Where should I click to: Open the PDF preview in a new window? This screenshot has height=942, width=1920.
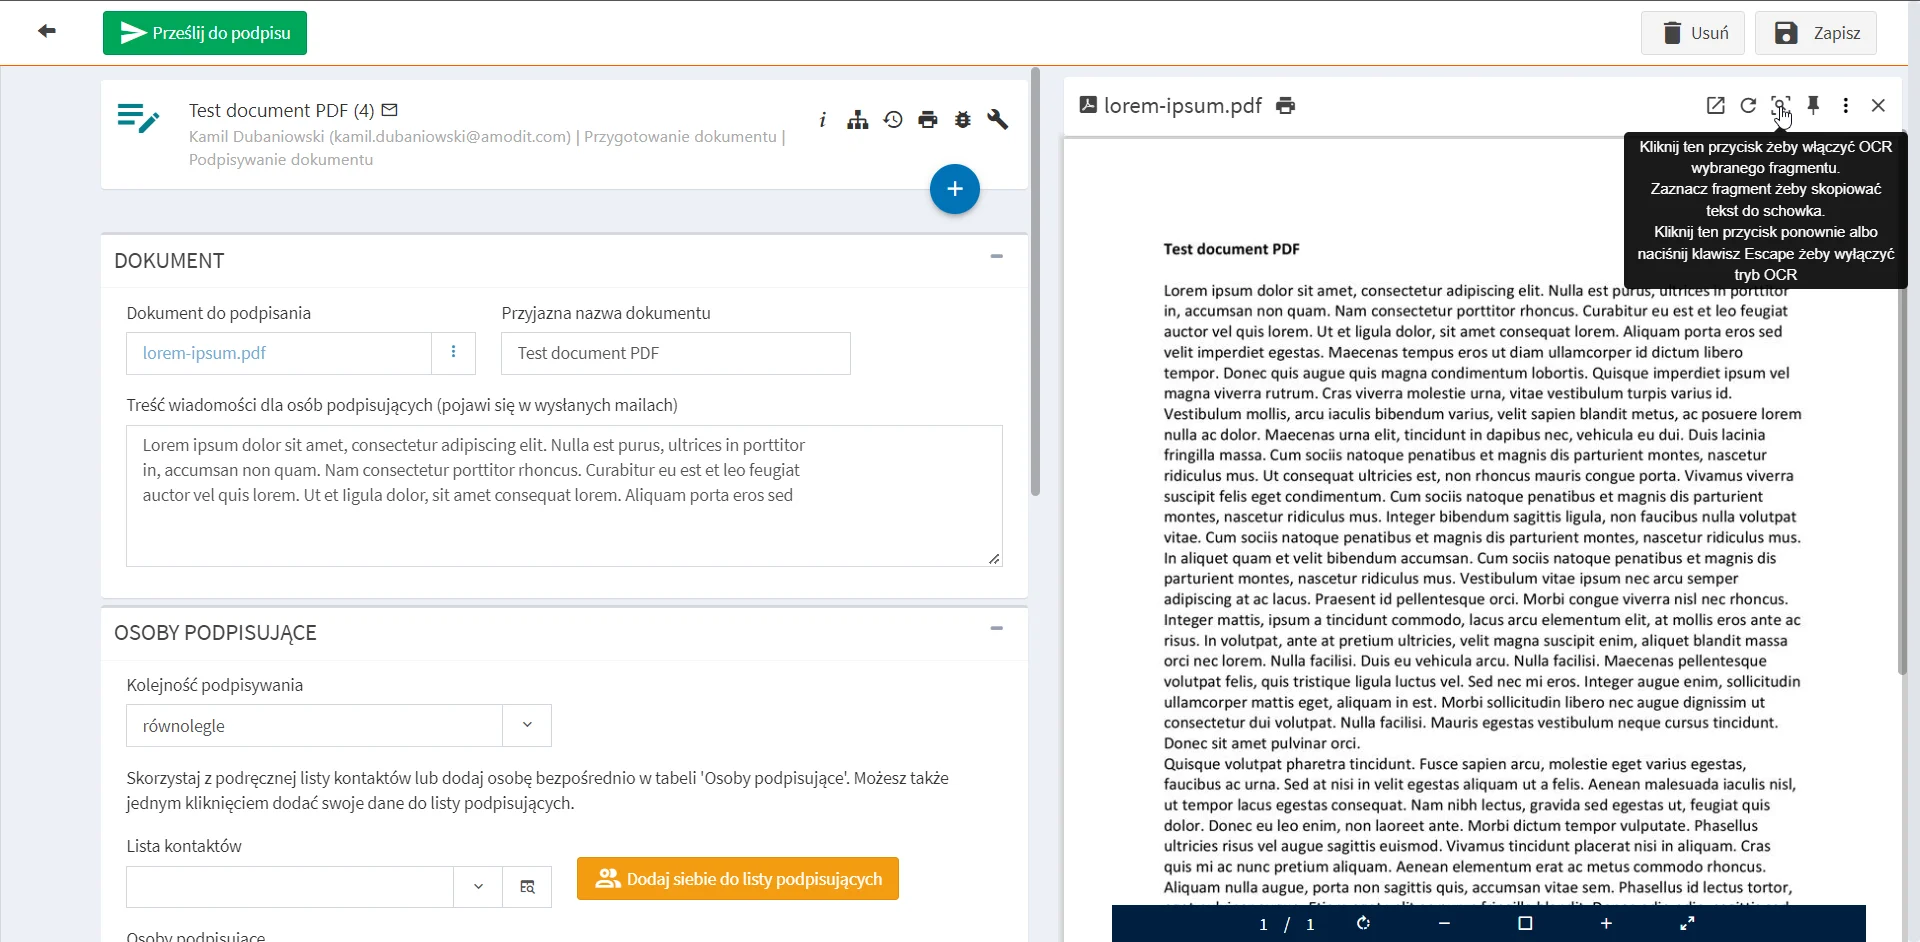coord(1716,105)
